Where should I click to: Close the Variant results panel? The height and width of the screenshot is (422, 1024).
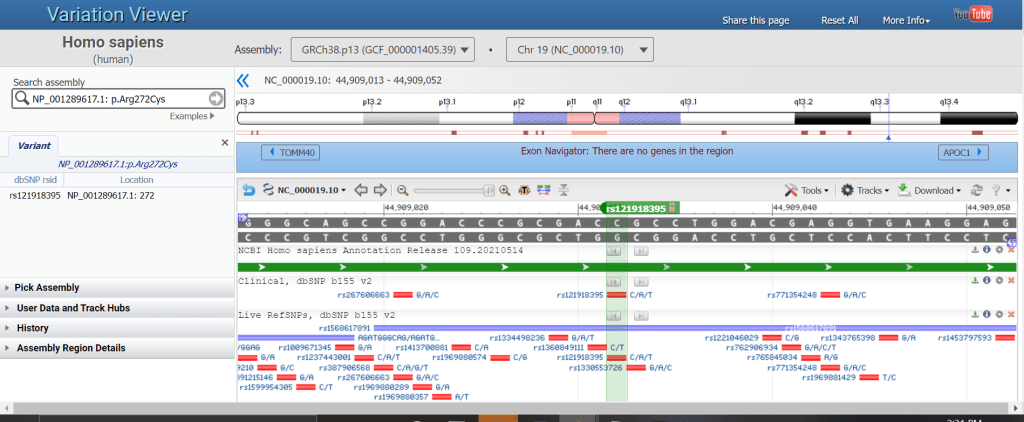225,142
